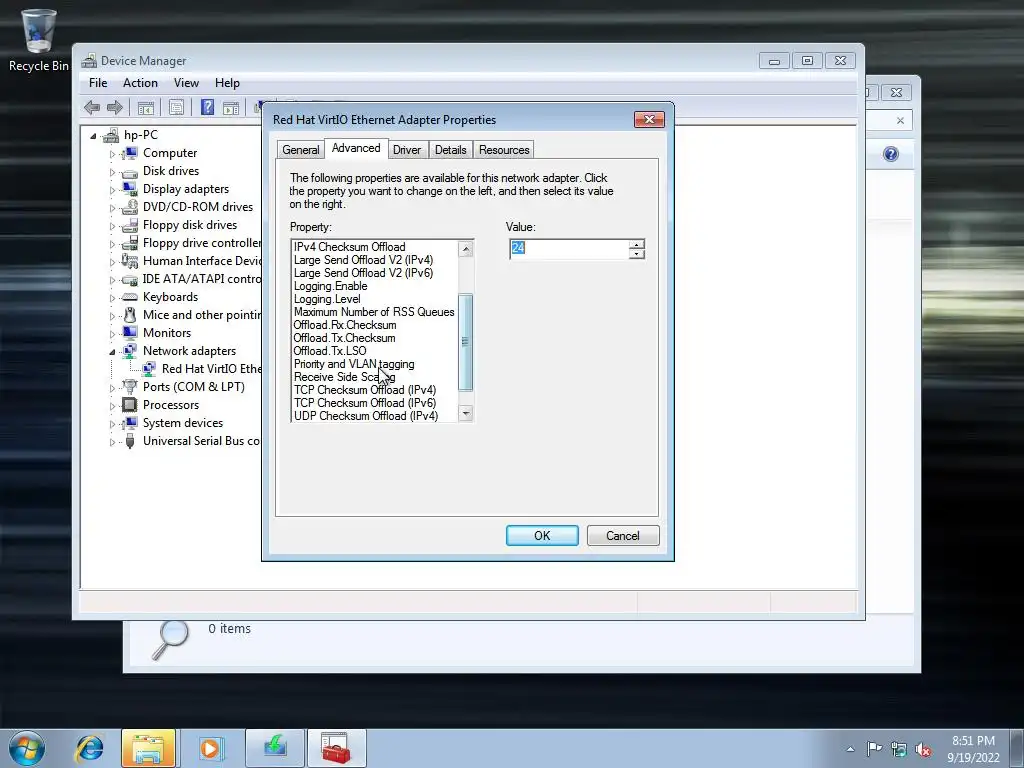Expand the Ports (COM & LPT) node

coord(112,388)
